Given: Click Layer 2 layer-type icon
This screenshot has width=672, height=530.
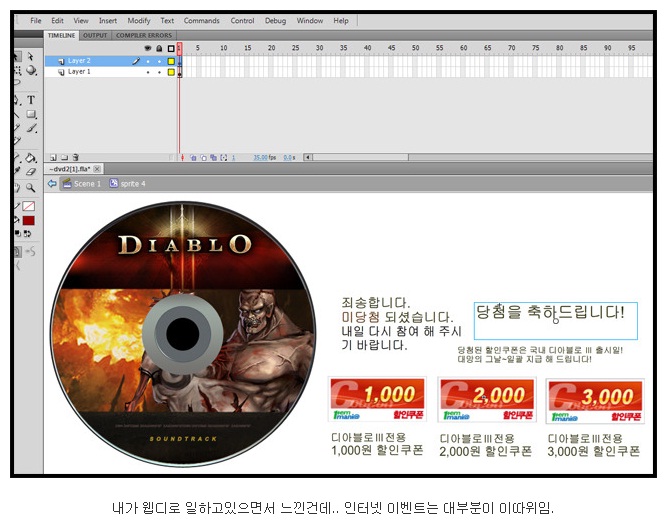Looking at the screenshot, I should pyautogui.click(x=61, y=61).
